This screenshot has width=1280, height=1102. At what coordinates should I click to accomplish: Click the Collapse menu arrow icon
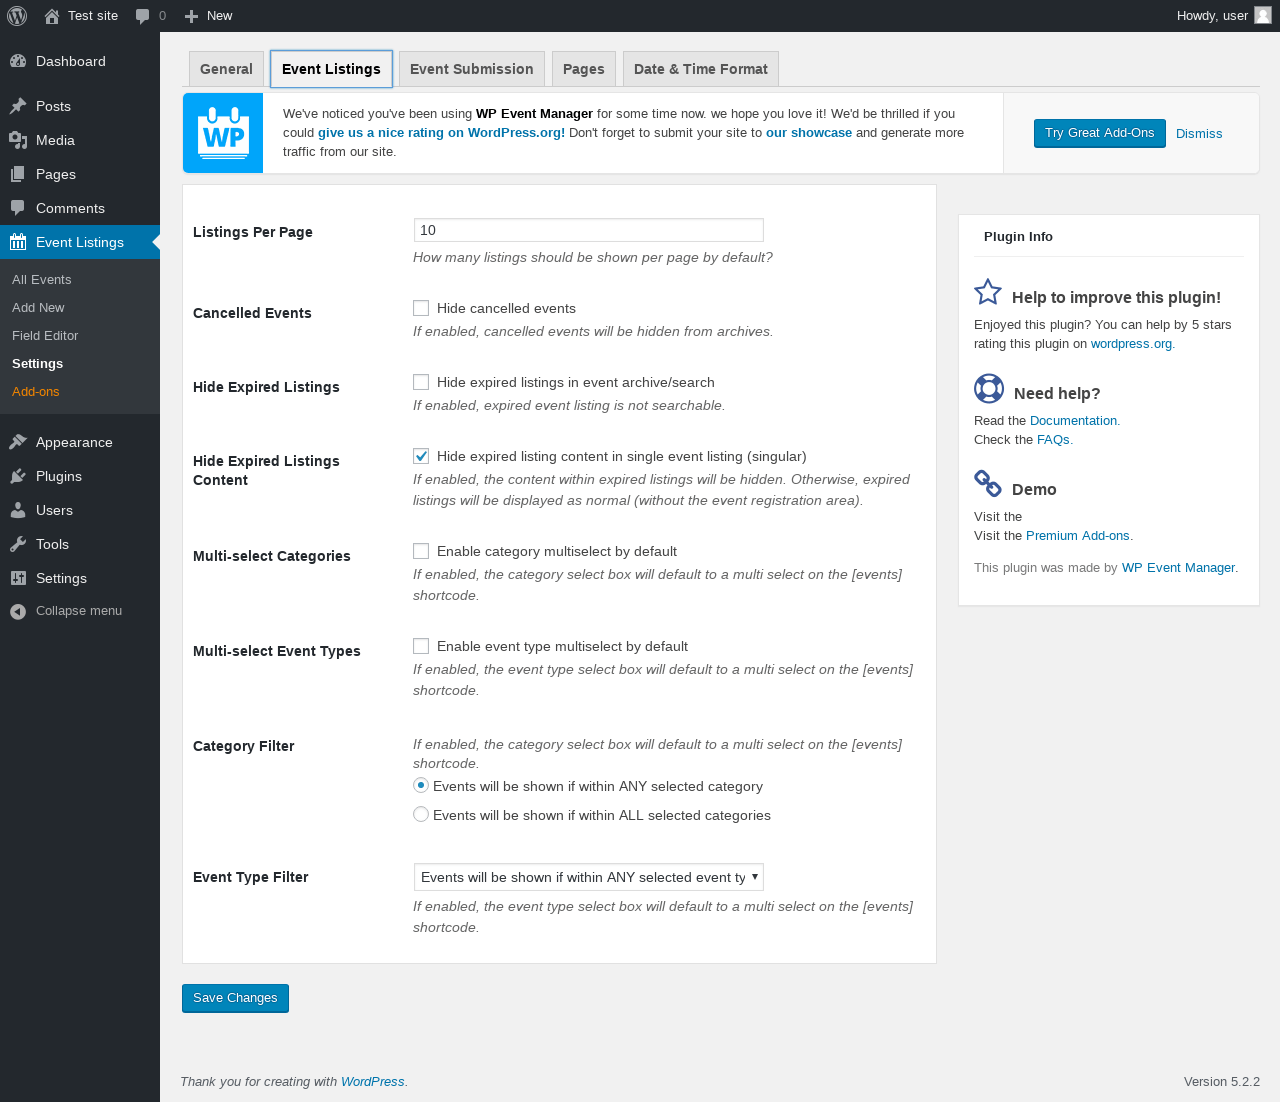pyautogui.click(x=18, y=611)
